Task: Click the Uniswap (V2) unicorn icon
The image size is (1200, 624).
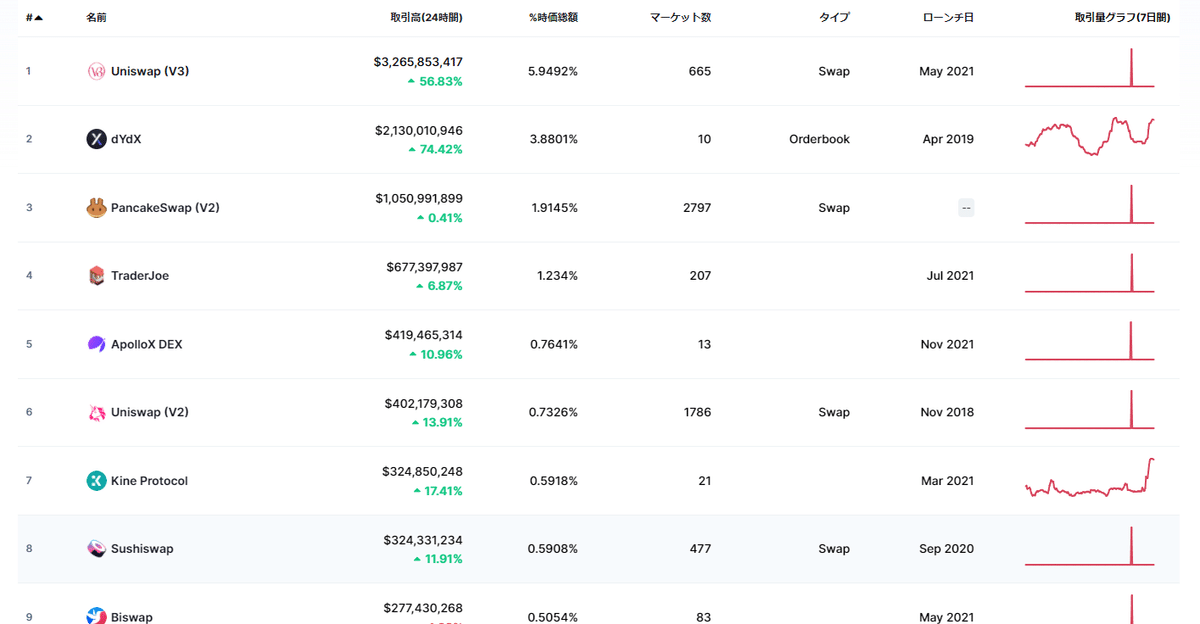Action: [x=96, y=412]
